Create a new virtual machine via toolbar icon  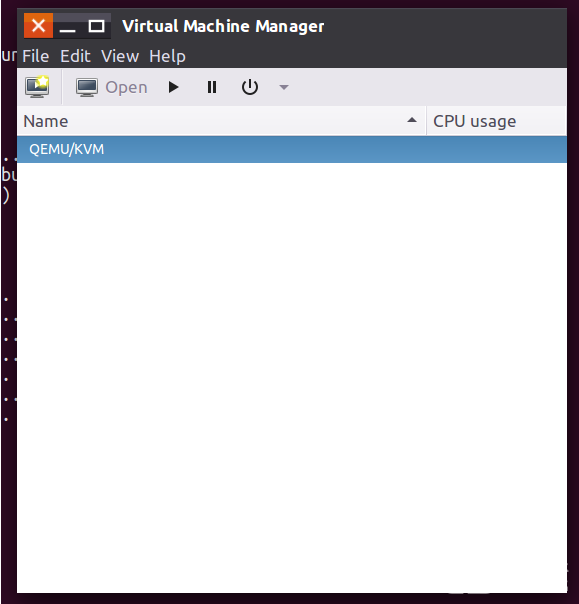click(x=37, y=87)
